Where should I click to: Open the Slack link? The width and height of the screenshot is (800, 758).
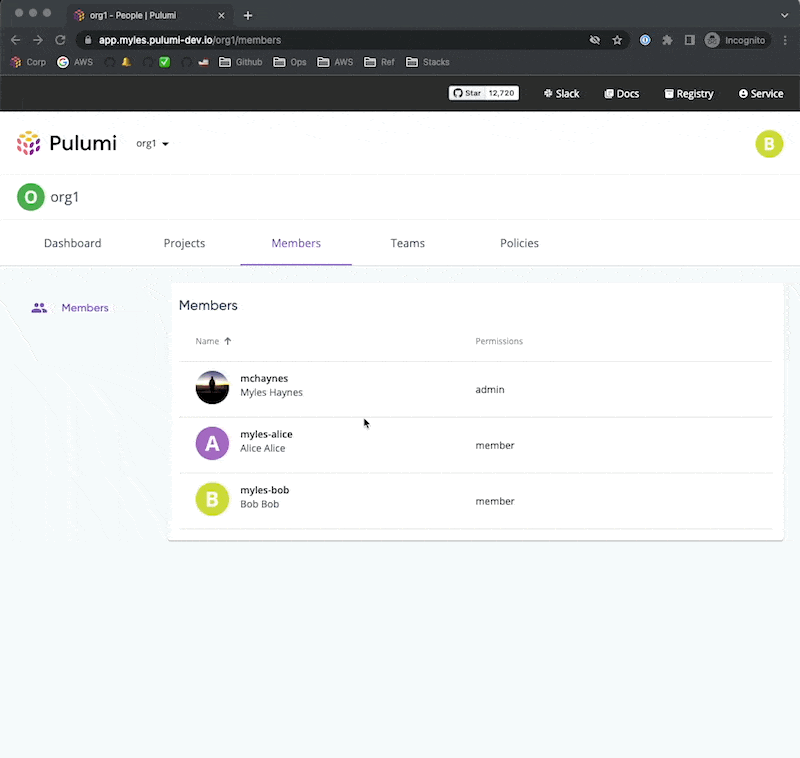pos(561,94)
